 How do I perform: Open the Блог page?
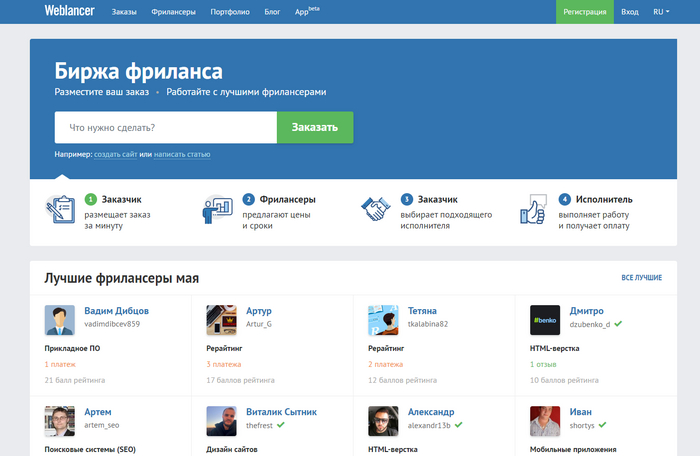click(x=272, y=12)
